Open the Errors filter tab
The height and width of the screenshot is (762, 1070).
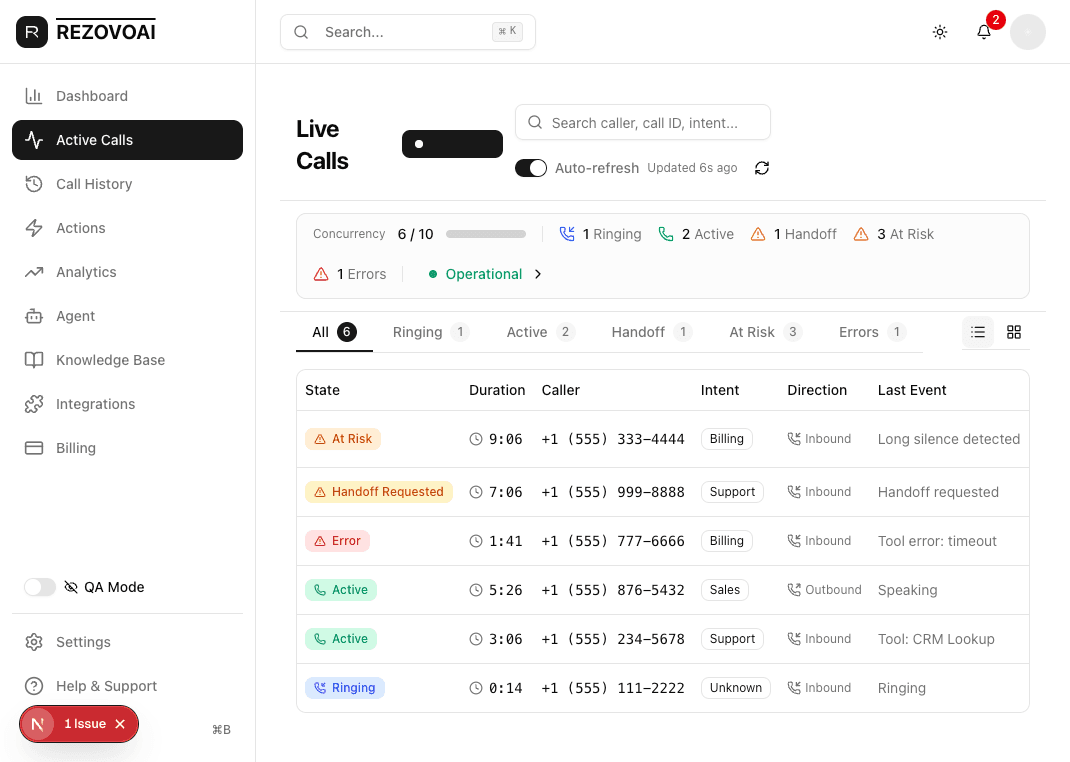point(864,331)
